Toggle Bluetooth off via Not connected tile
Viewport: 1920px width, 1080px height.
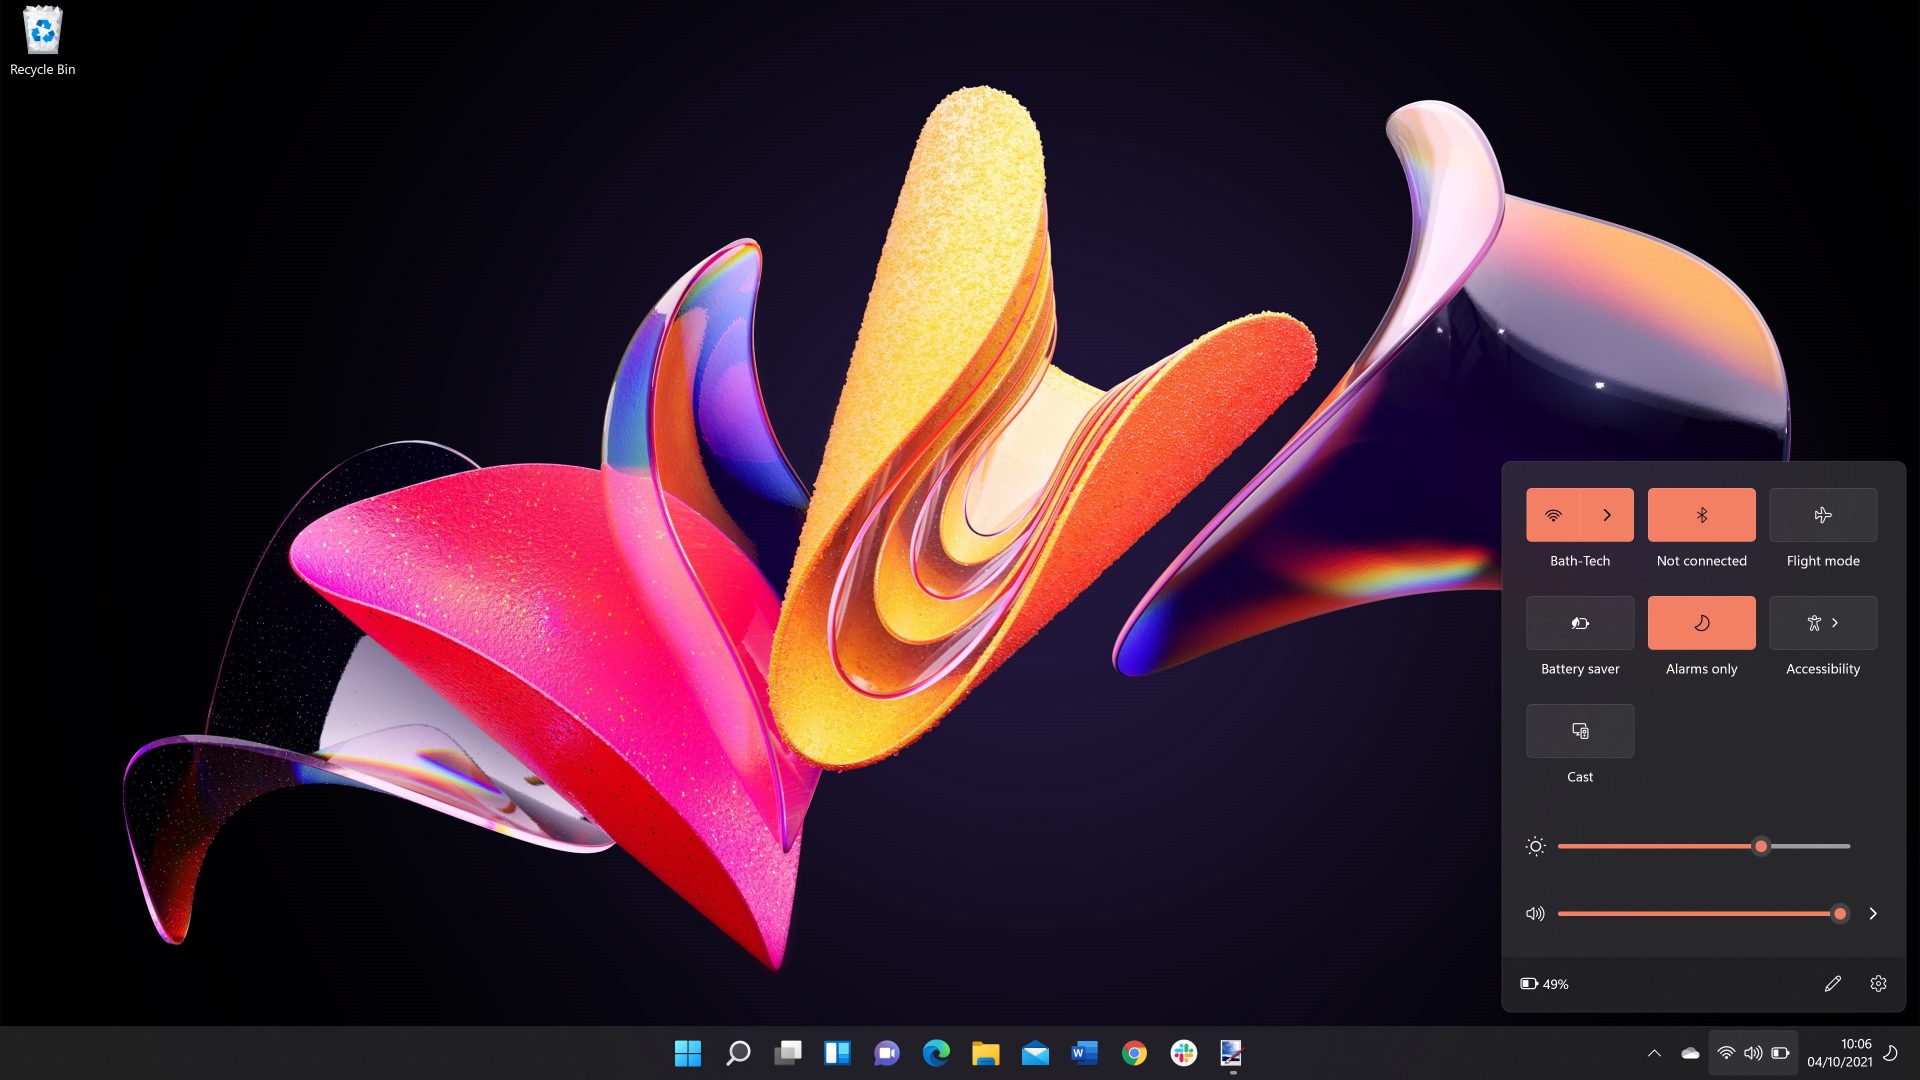[1700, 514]
